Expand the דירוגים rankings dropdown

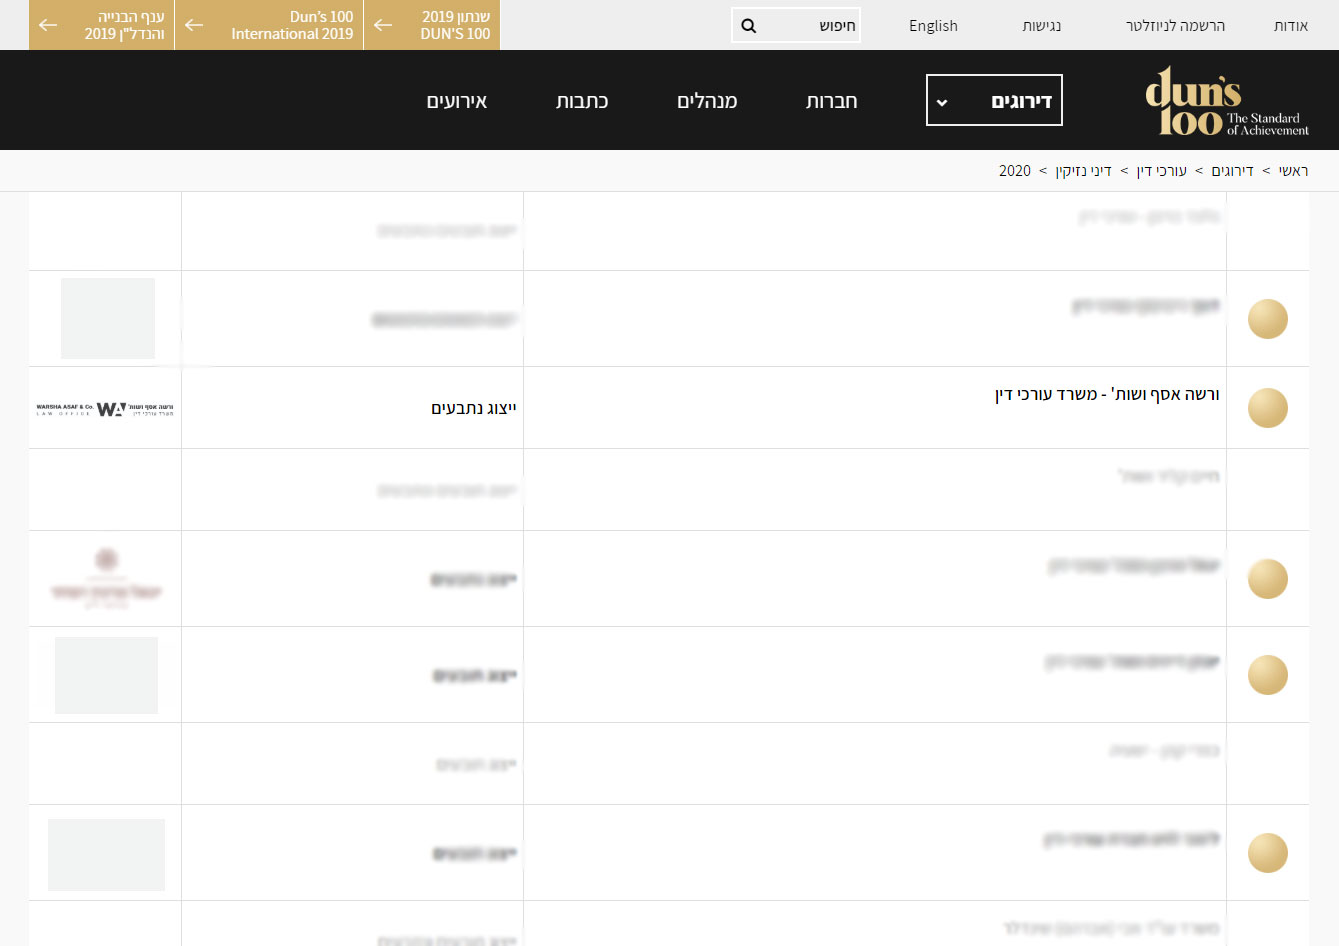pos(994,100)
